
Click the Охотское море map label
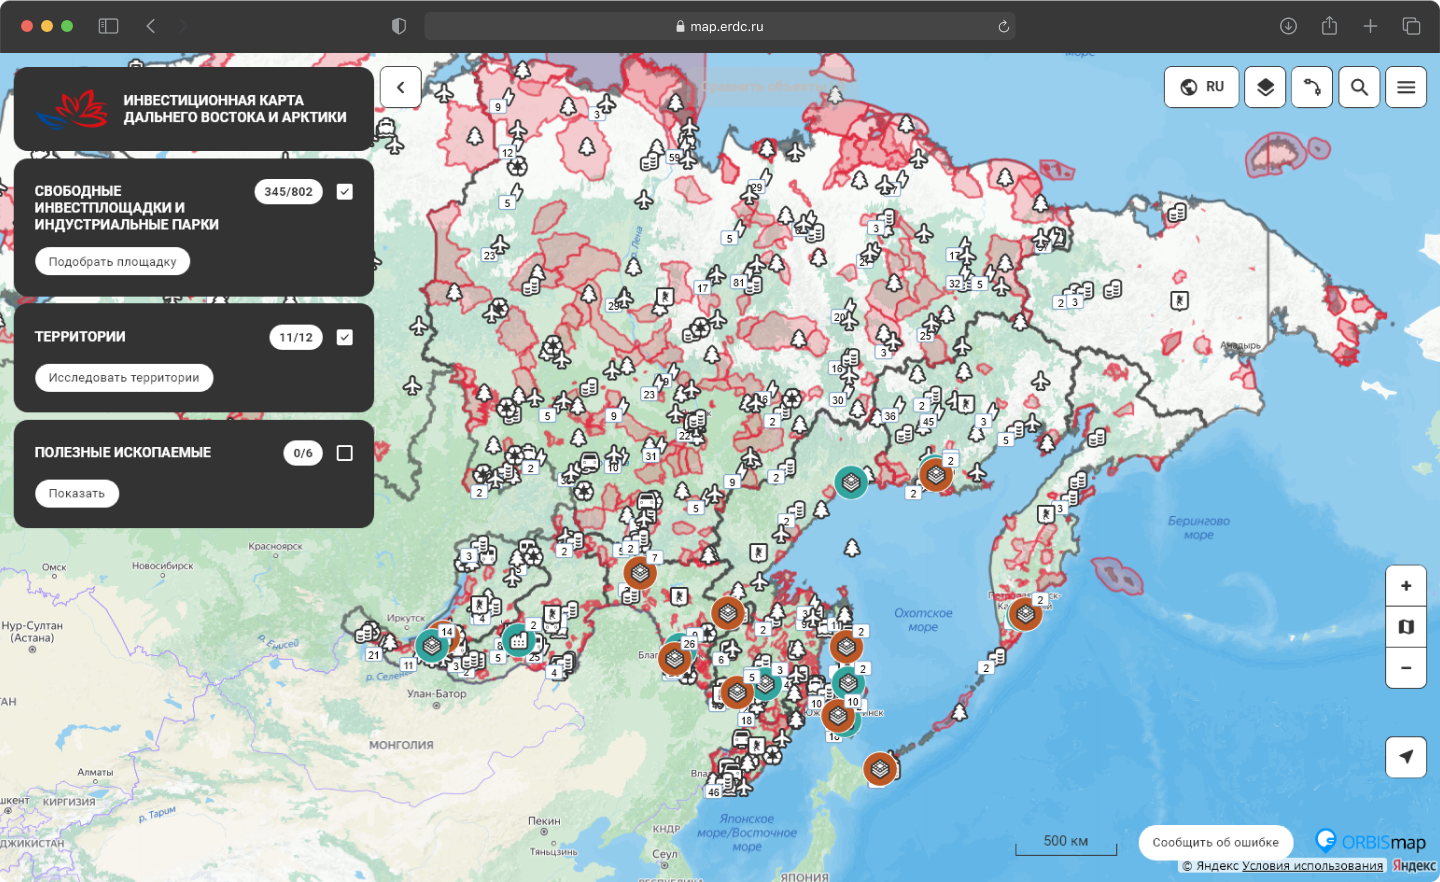[x=923, y=620]
